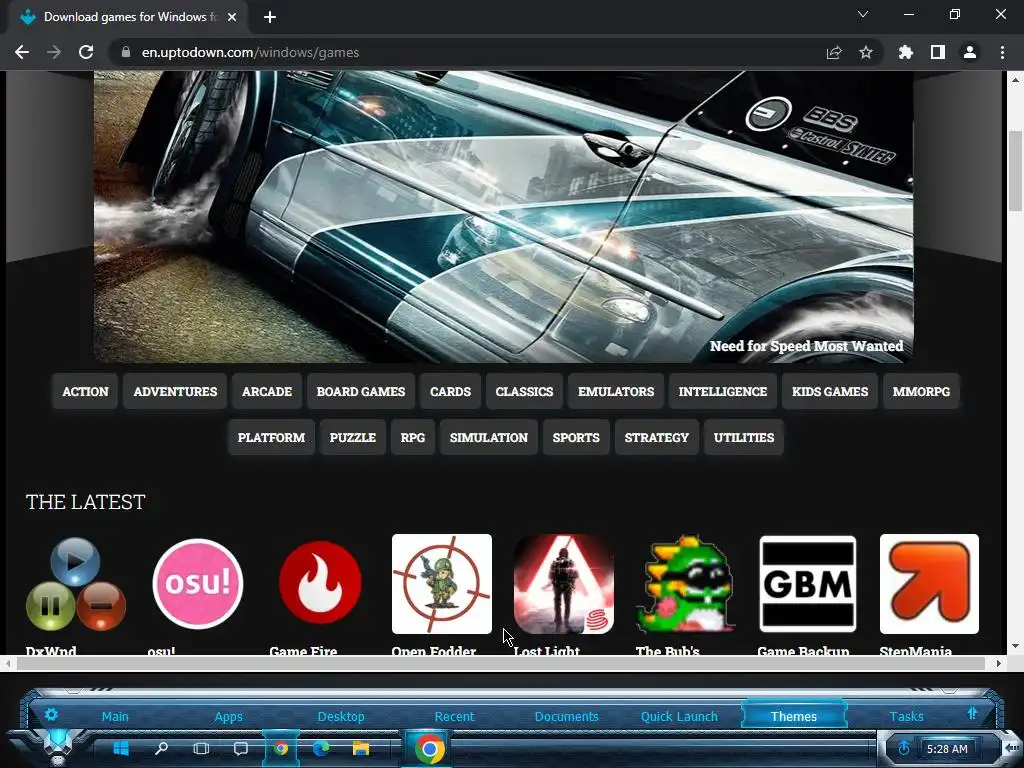1024x768 pixels.
Task: Click the browser forward arrow
Action: click(x=54, y=52)
